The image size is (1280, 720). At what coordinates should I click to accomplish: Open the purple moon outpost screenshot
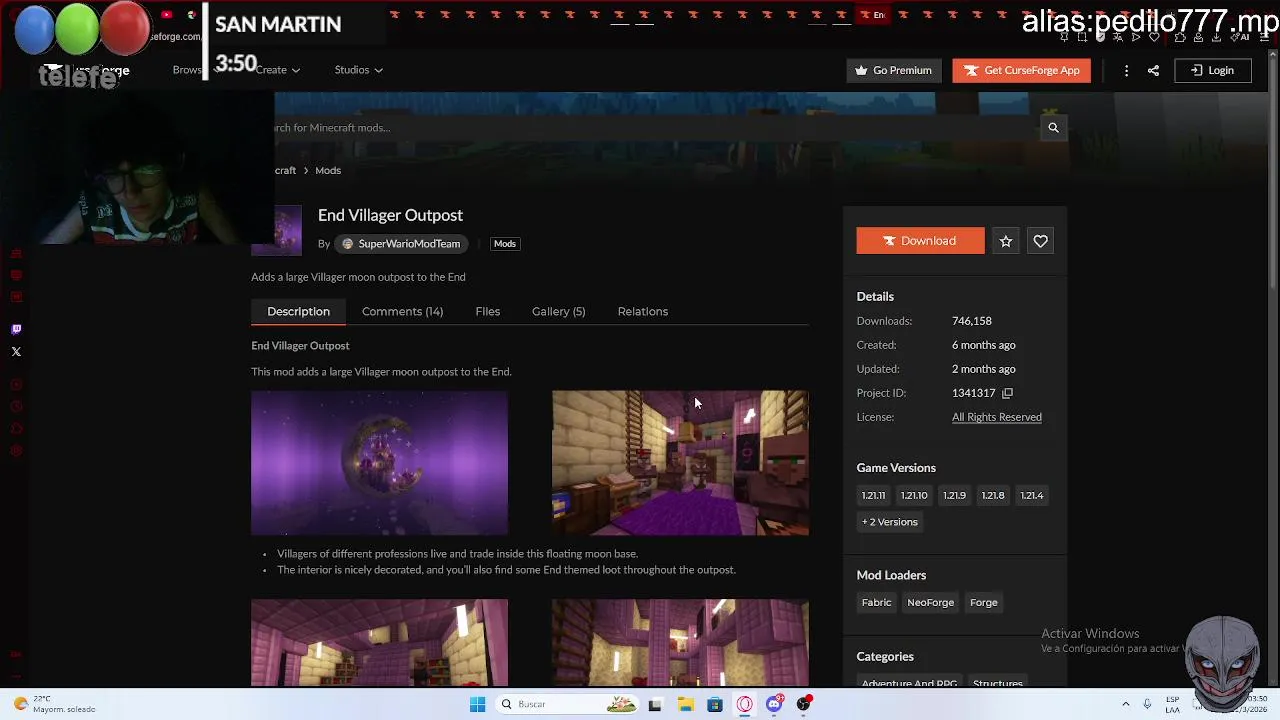(379, 462)
